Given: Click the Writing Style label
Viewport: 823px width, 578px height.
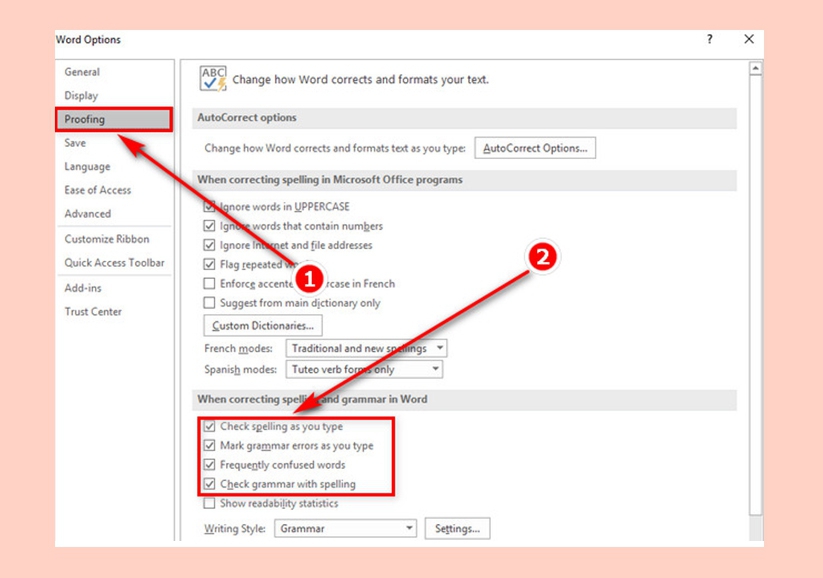Looking at the screenshot, I should pos(235,529).
